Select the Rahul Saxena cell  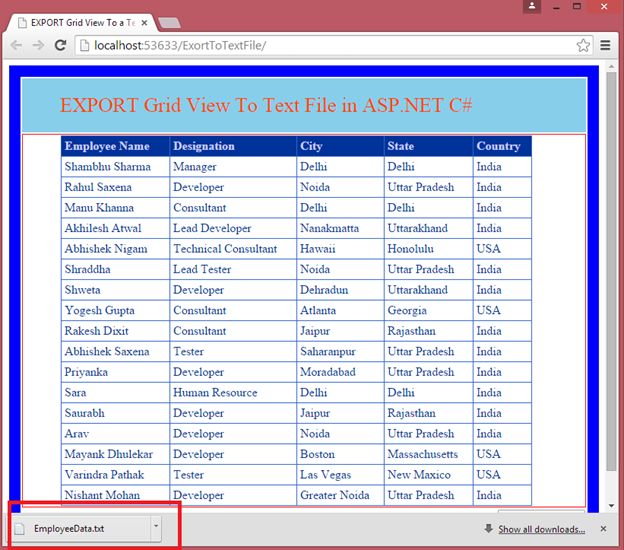pos(115,187)
